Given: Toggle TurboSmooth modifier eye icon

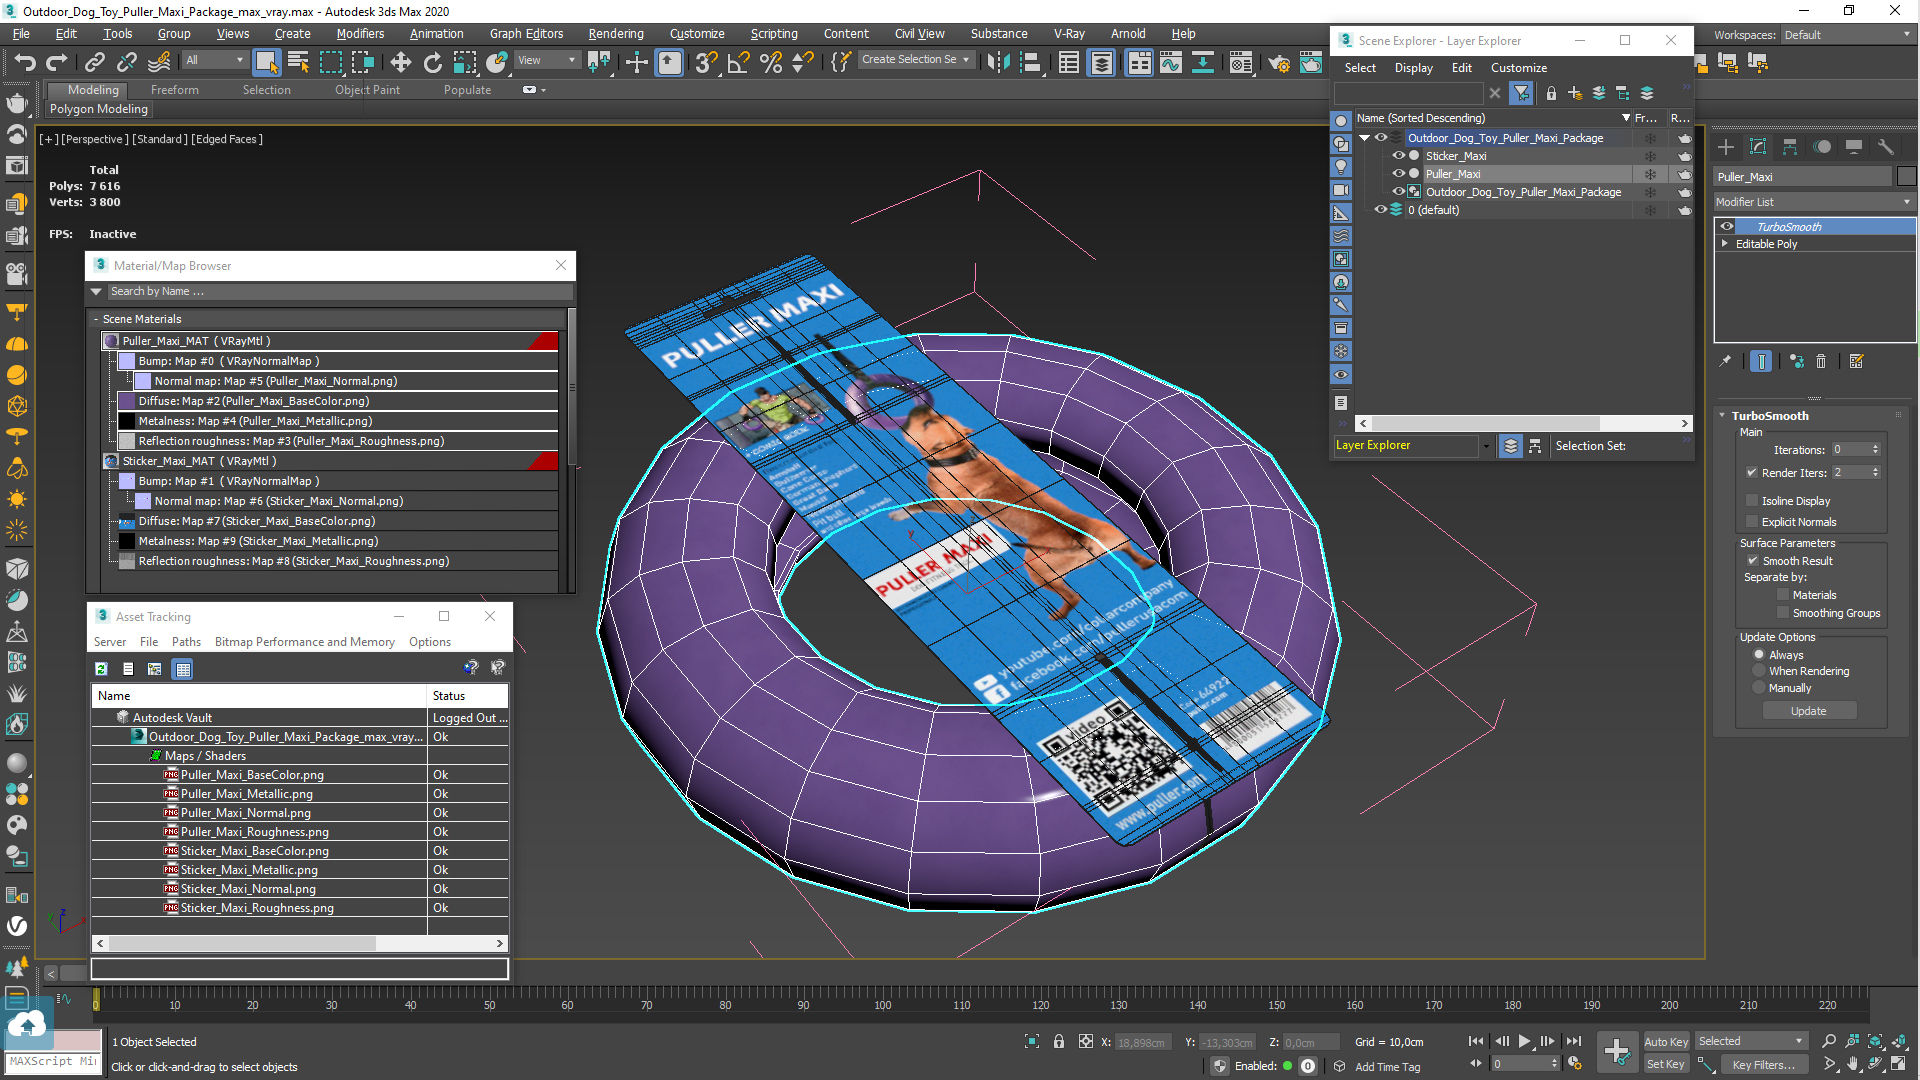Looking at the screenshot, I should coord(1727,226).
